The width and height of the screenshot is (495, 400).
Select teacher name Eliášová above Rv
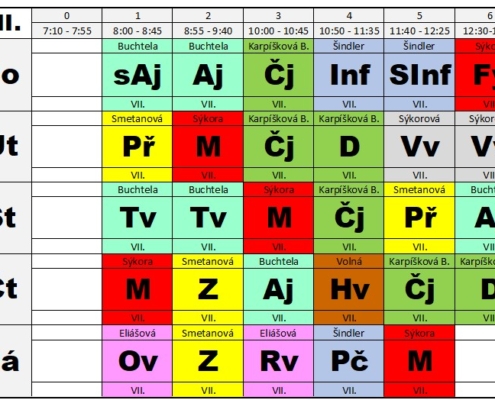pyautogui.click(x=278, y=333)
